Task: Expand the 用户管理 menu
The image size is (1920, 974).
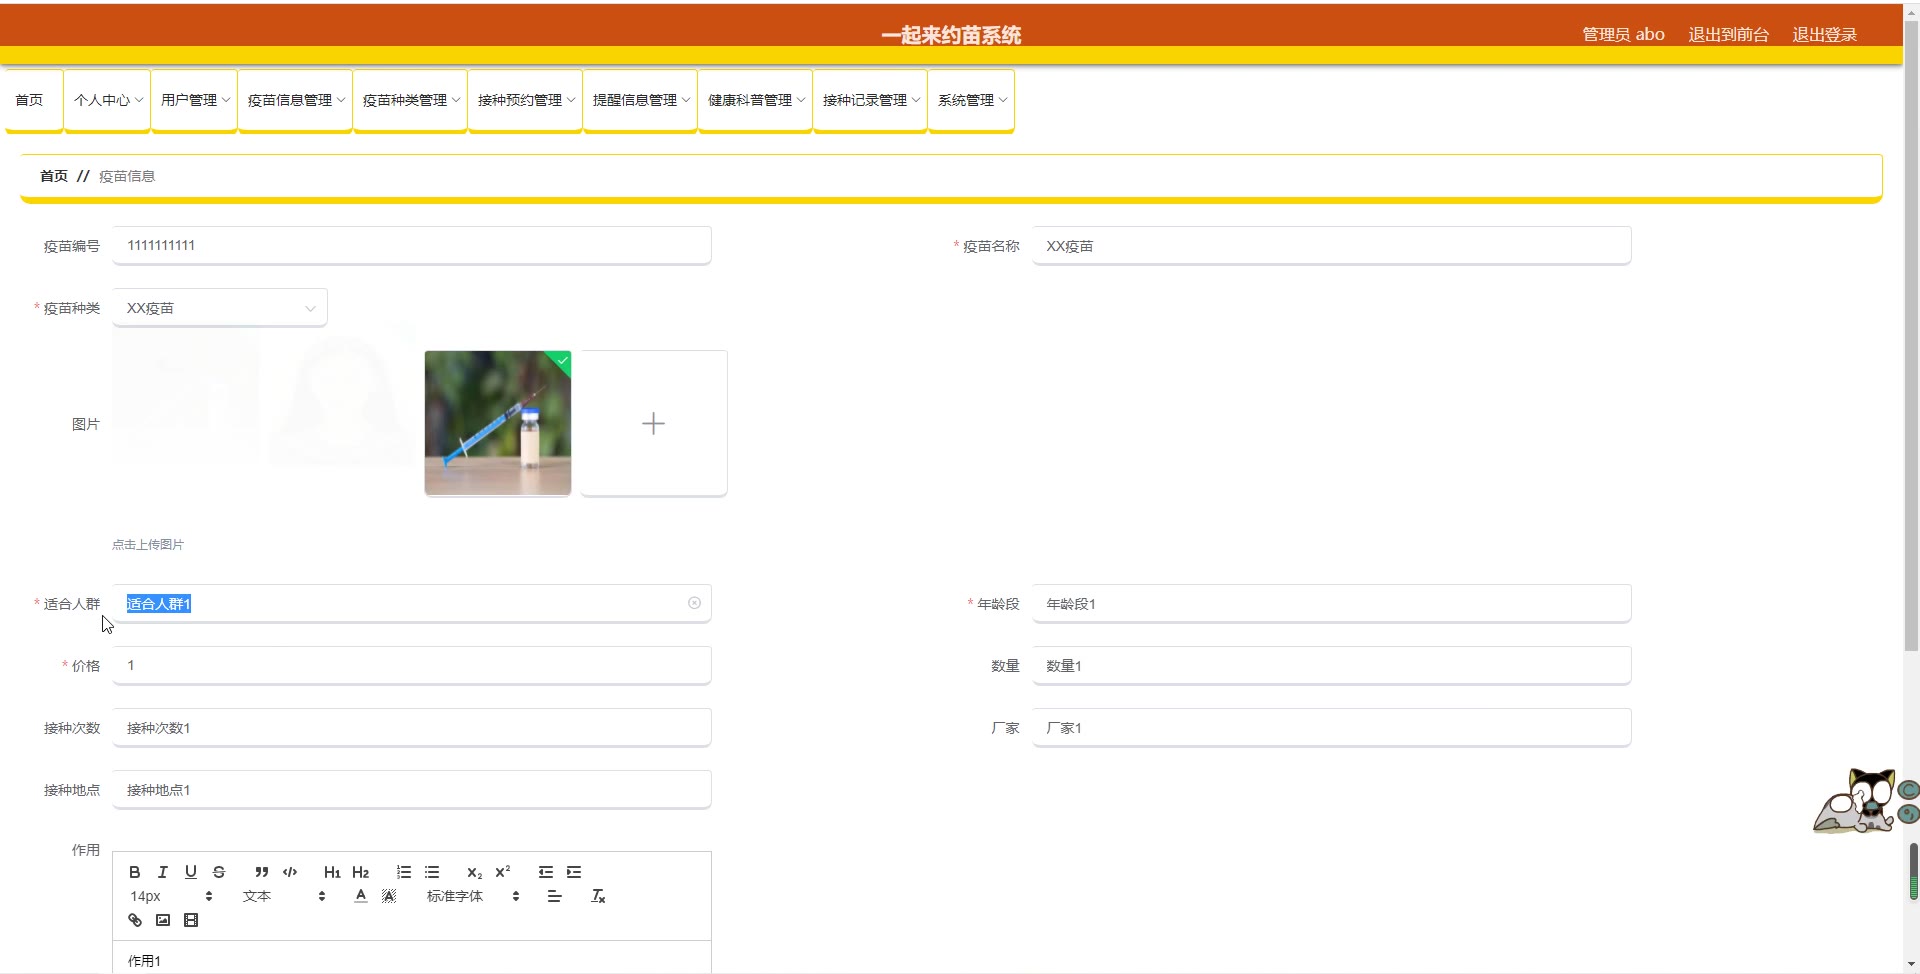Action: coord(195,100)
